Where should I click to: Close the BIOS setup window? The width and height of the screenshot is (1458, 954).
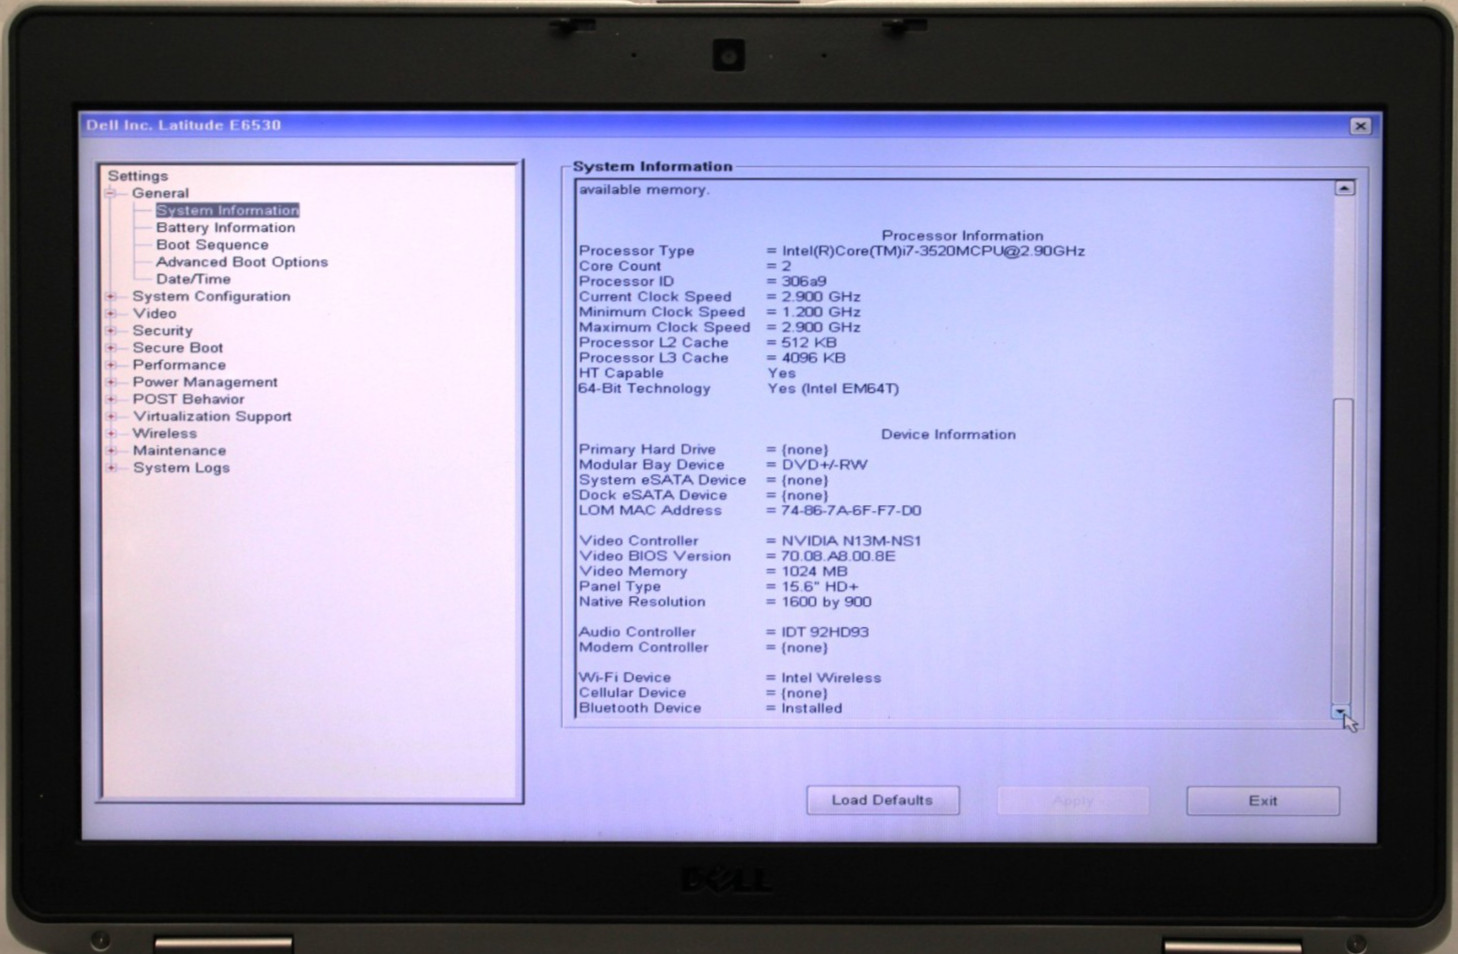click(x=1360, y=126)
